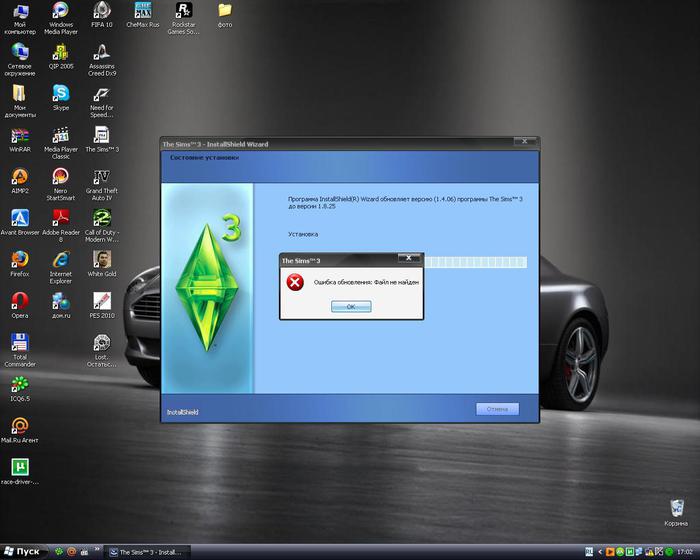Click the installation progress bar

(x=475, y=262)
